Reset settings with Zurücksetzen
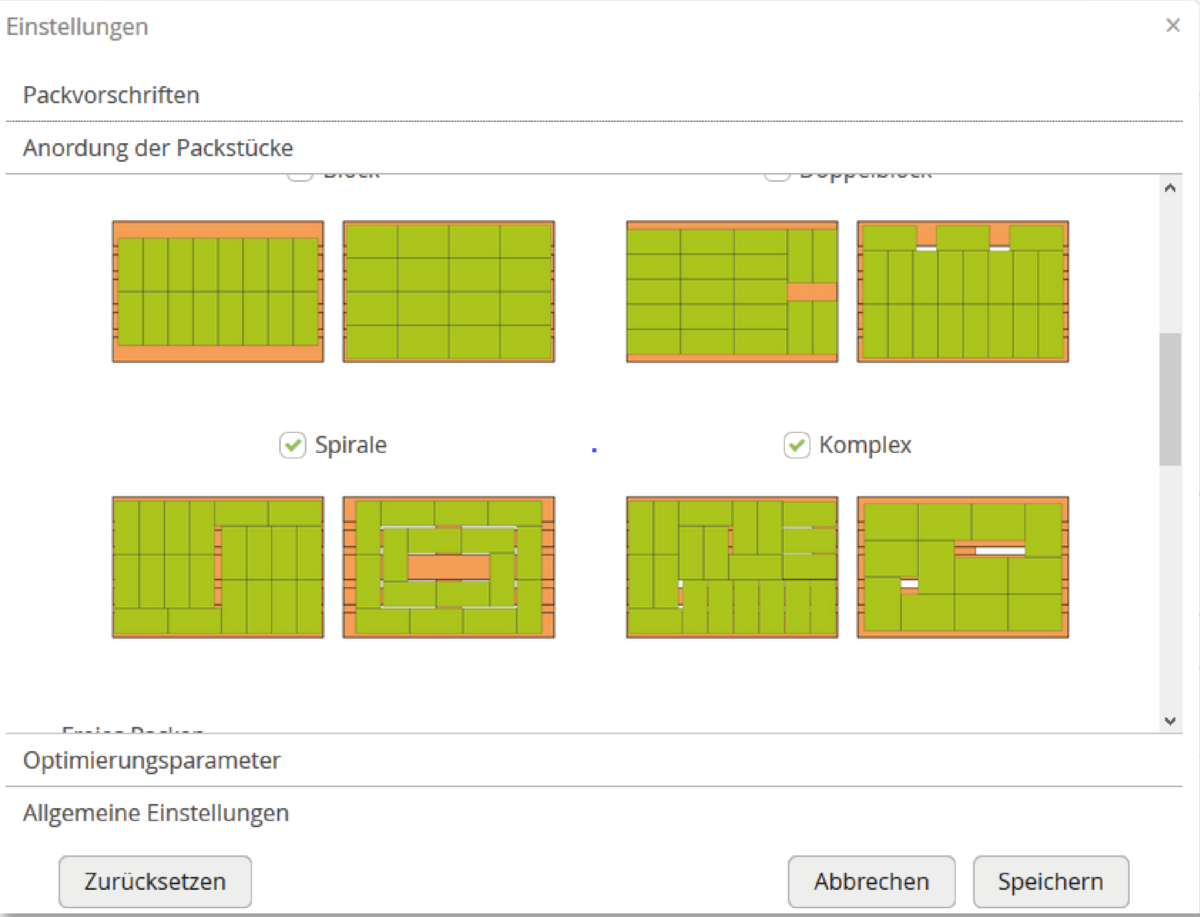 click(x=154, y=881)
